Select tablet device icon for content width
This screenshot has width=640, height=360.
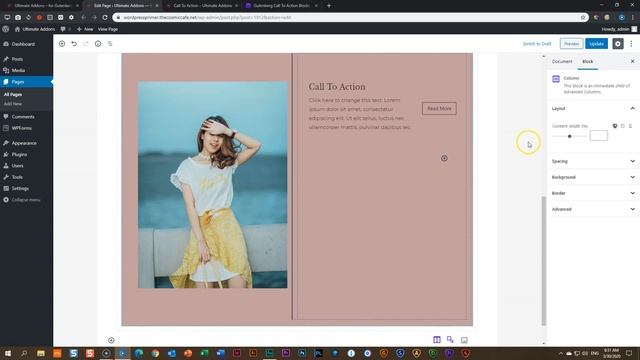tap(622, 126)
